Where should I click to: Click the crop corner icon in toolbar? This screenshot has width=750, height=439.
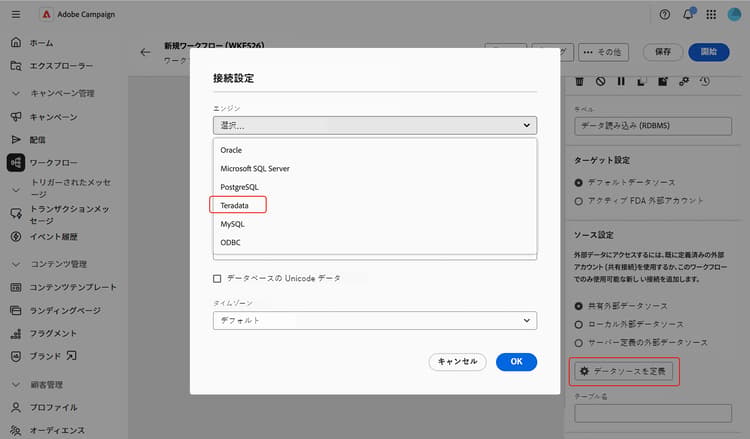[x=641, y=81]
